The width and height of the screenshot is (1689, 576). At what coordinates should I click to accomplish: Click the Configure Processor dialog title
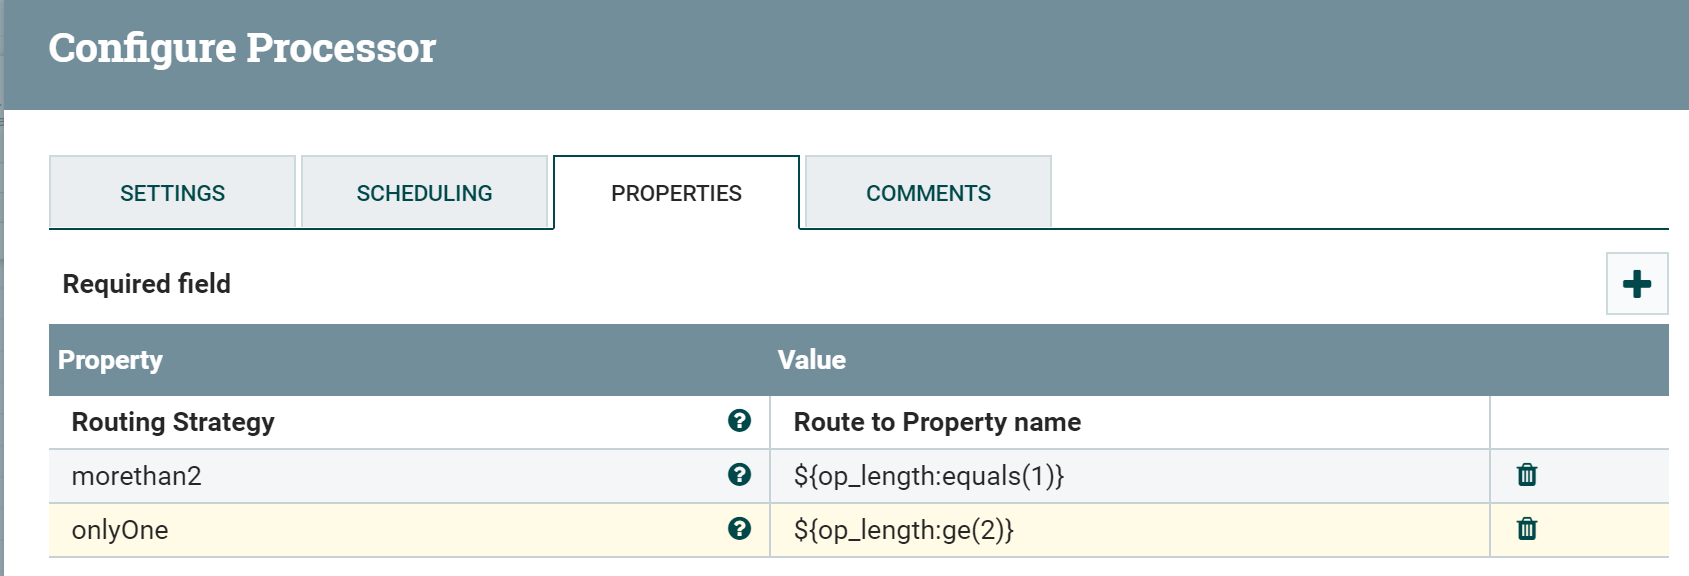coord(242,48)
